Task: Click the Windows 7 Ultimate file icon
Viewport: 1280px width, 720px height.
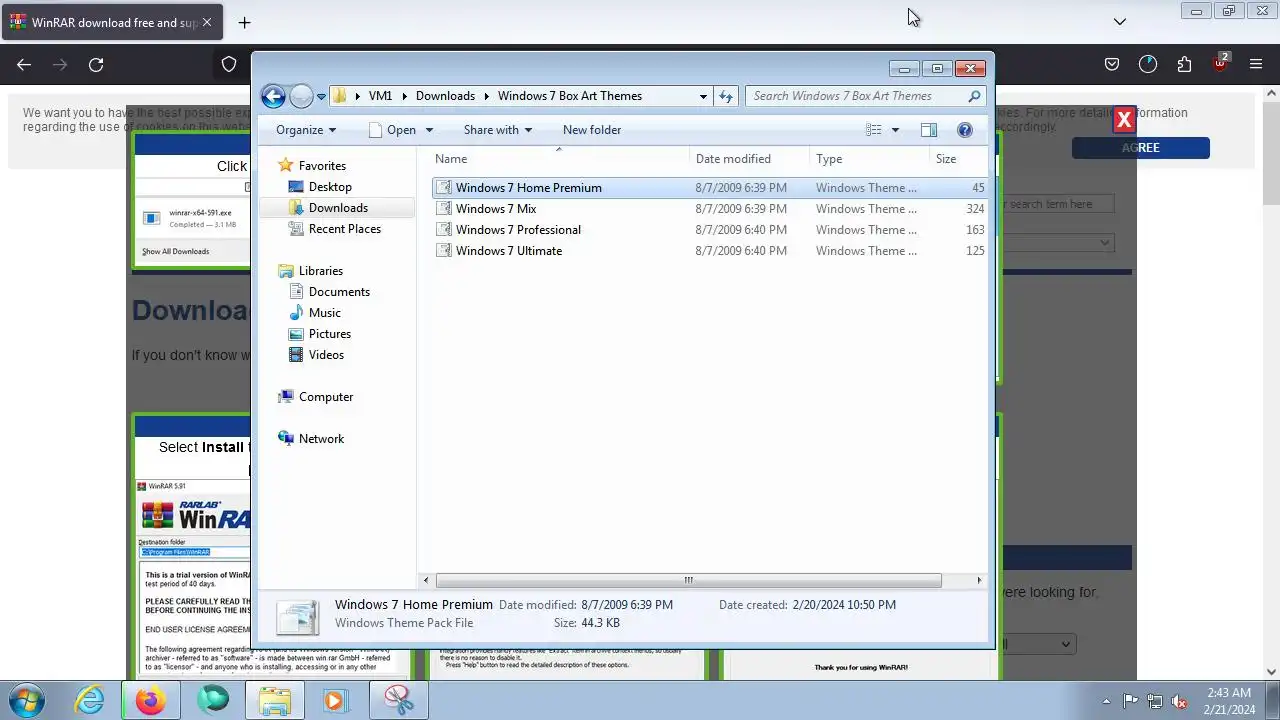Action: coord(444,251)
